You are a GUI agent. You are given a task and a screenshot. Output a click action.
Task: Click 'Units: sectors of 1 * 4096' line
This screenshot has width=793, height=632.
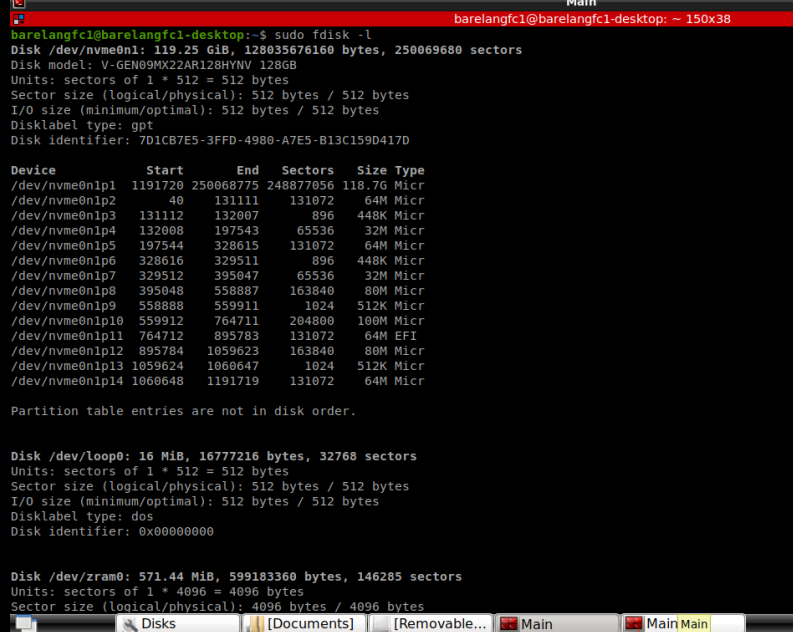pyautogui.click(x=157, y=592)
